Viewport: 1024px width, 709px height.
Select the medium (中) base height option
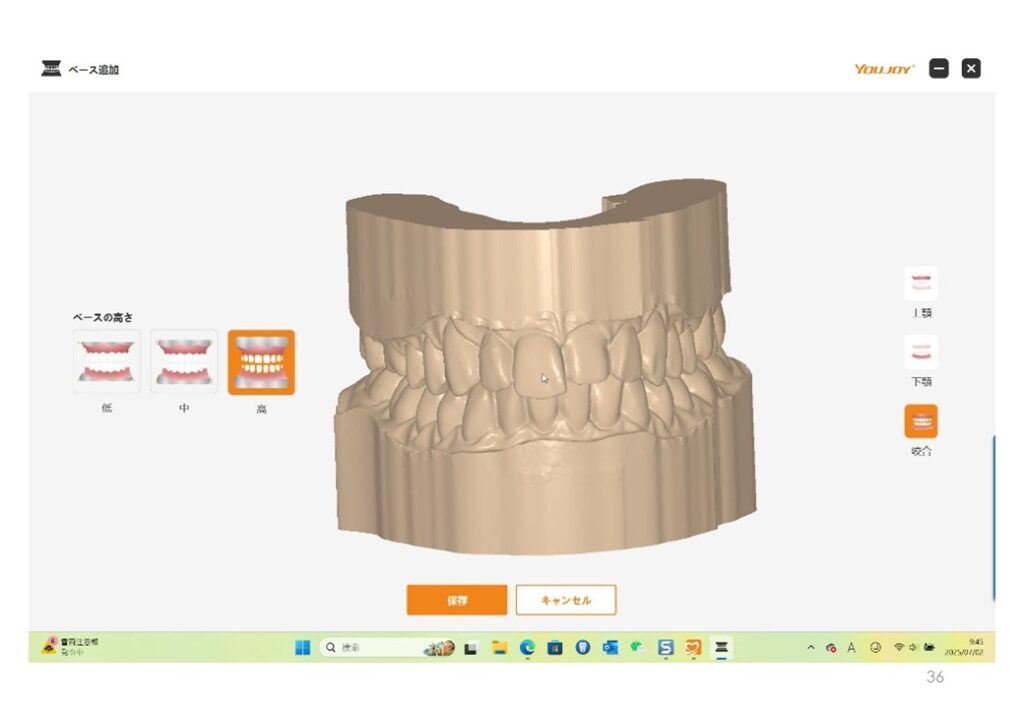tap(184, 362)
